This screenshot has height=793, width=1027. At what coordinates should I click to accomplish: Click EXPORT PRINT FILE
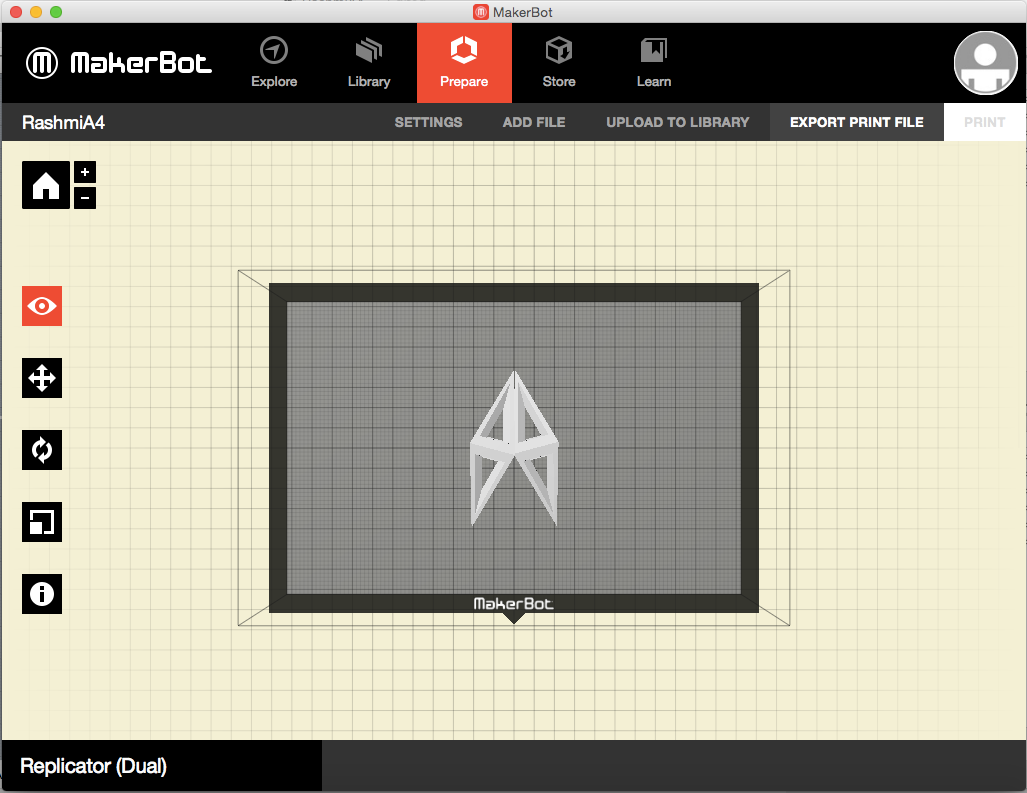tap(857, 122)
